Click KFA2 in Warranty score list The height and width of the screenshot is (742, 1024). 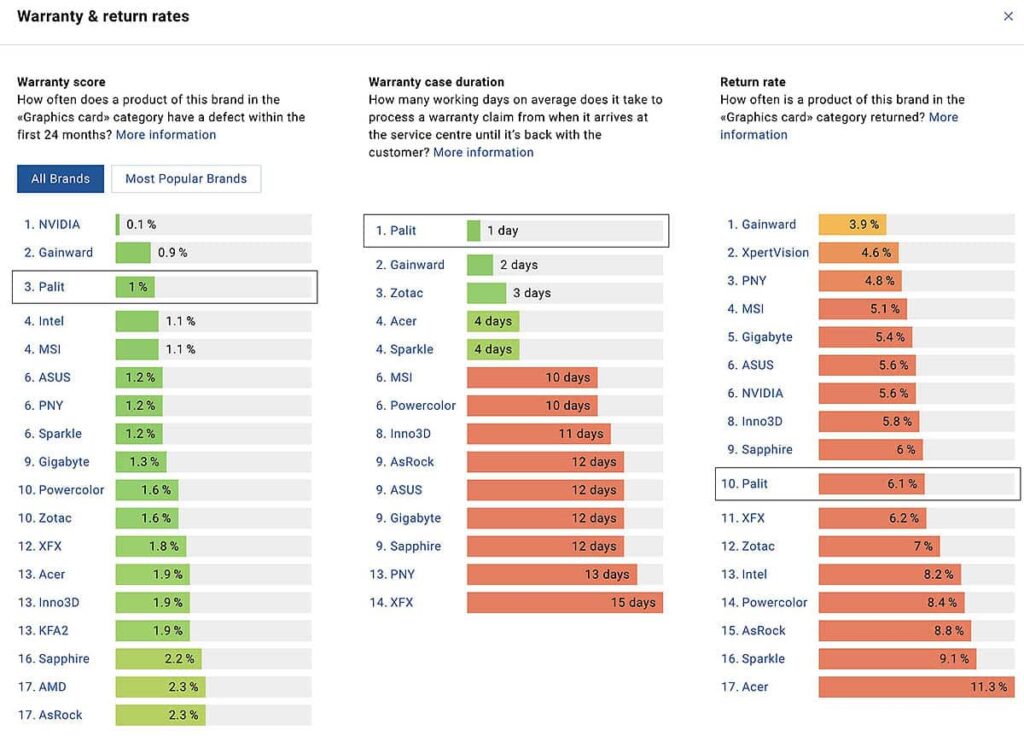[x=54, y=631]
